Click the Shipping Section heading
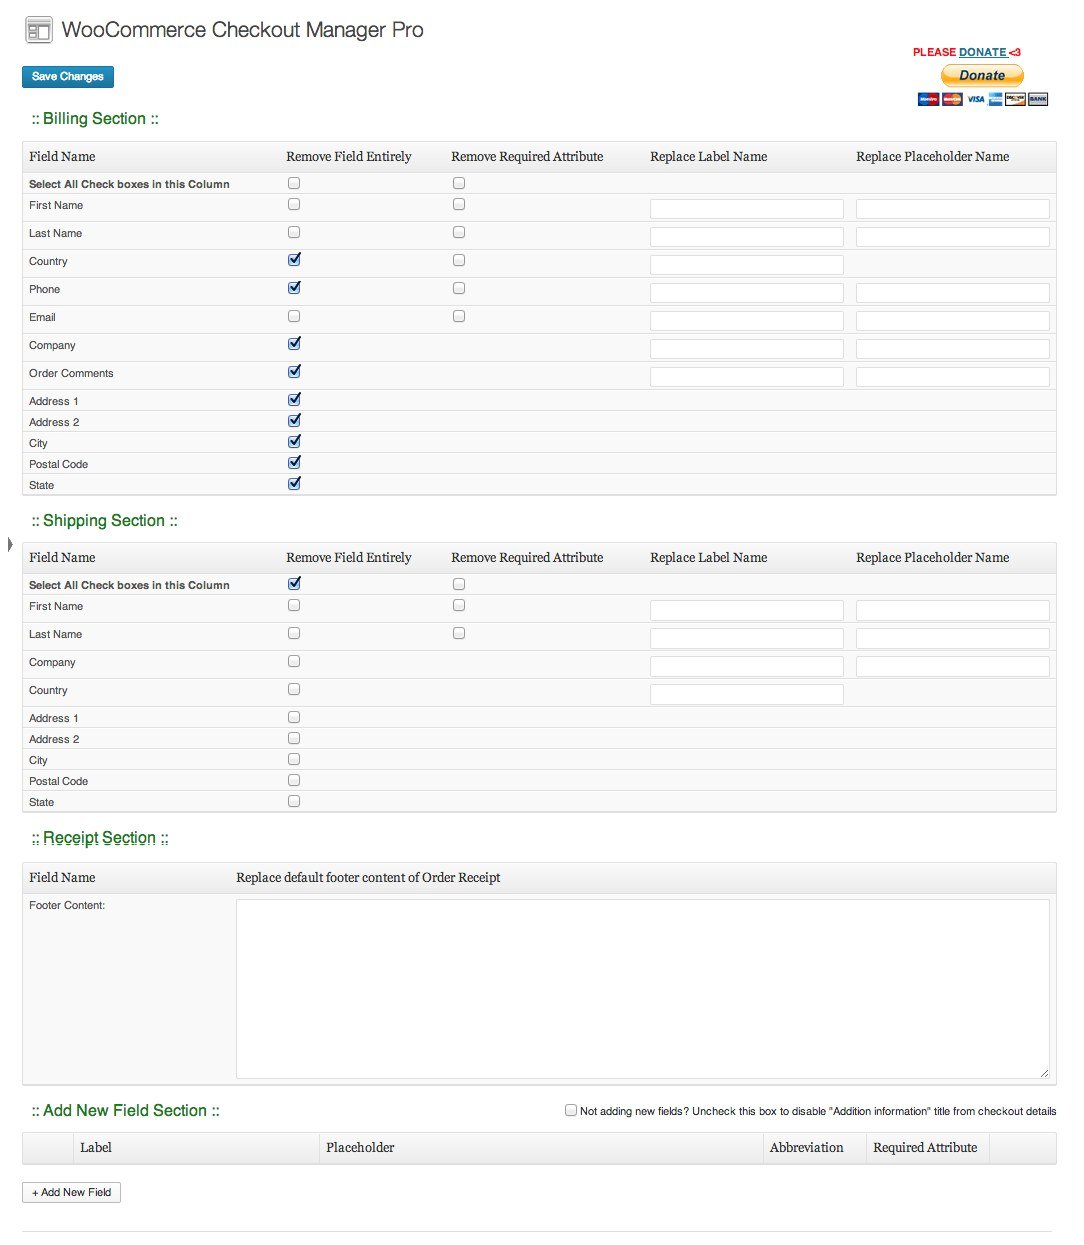 tap(104, 521)
